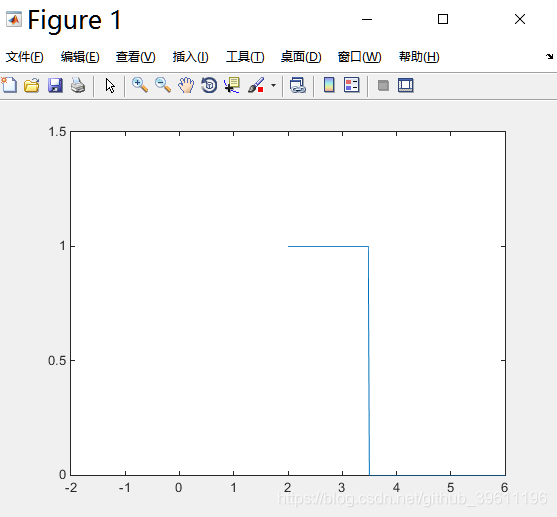Click the Show Plot Tools and dock icon

[406, 85]
